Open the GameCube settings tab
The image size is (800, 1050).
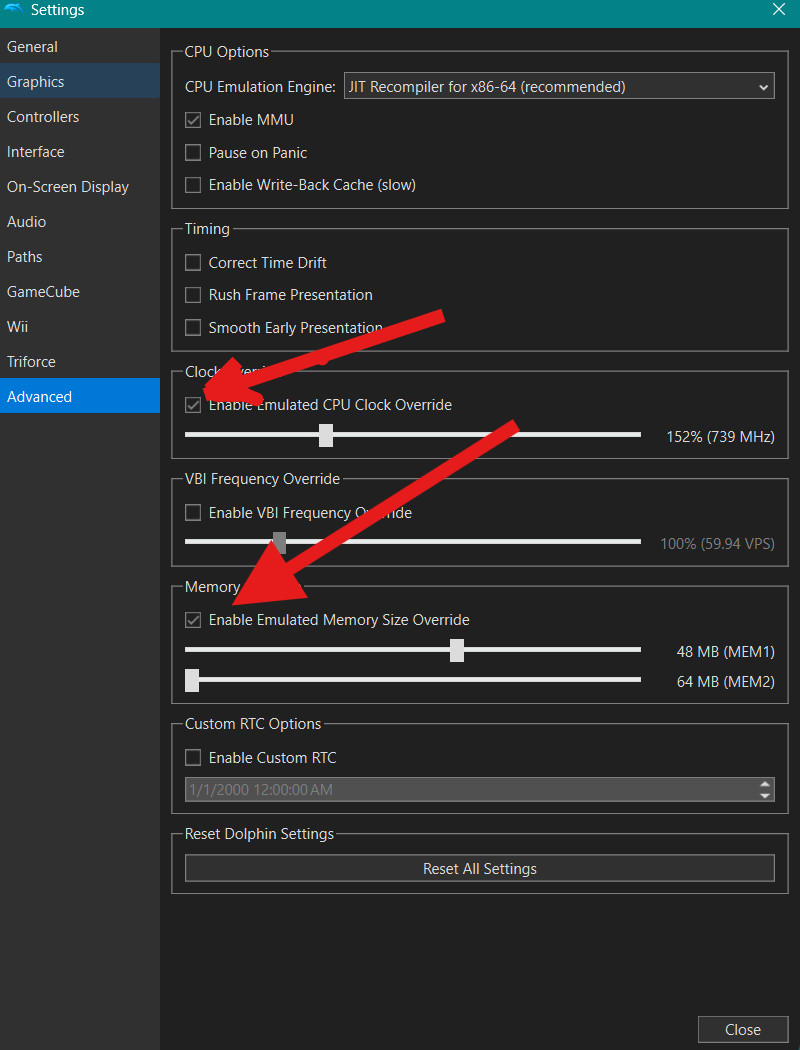80,291
